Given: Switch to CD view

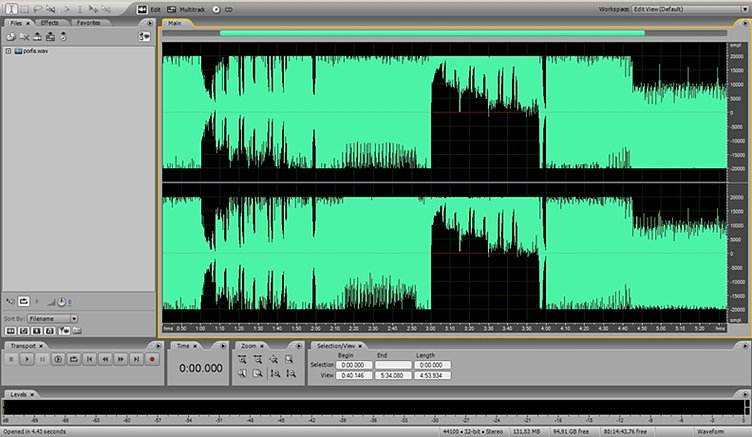Looking at the screenshot, I should tap(222, 8).
